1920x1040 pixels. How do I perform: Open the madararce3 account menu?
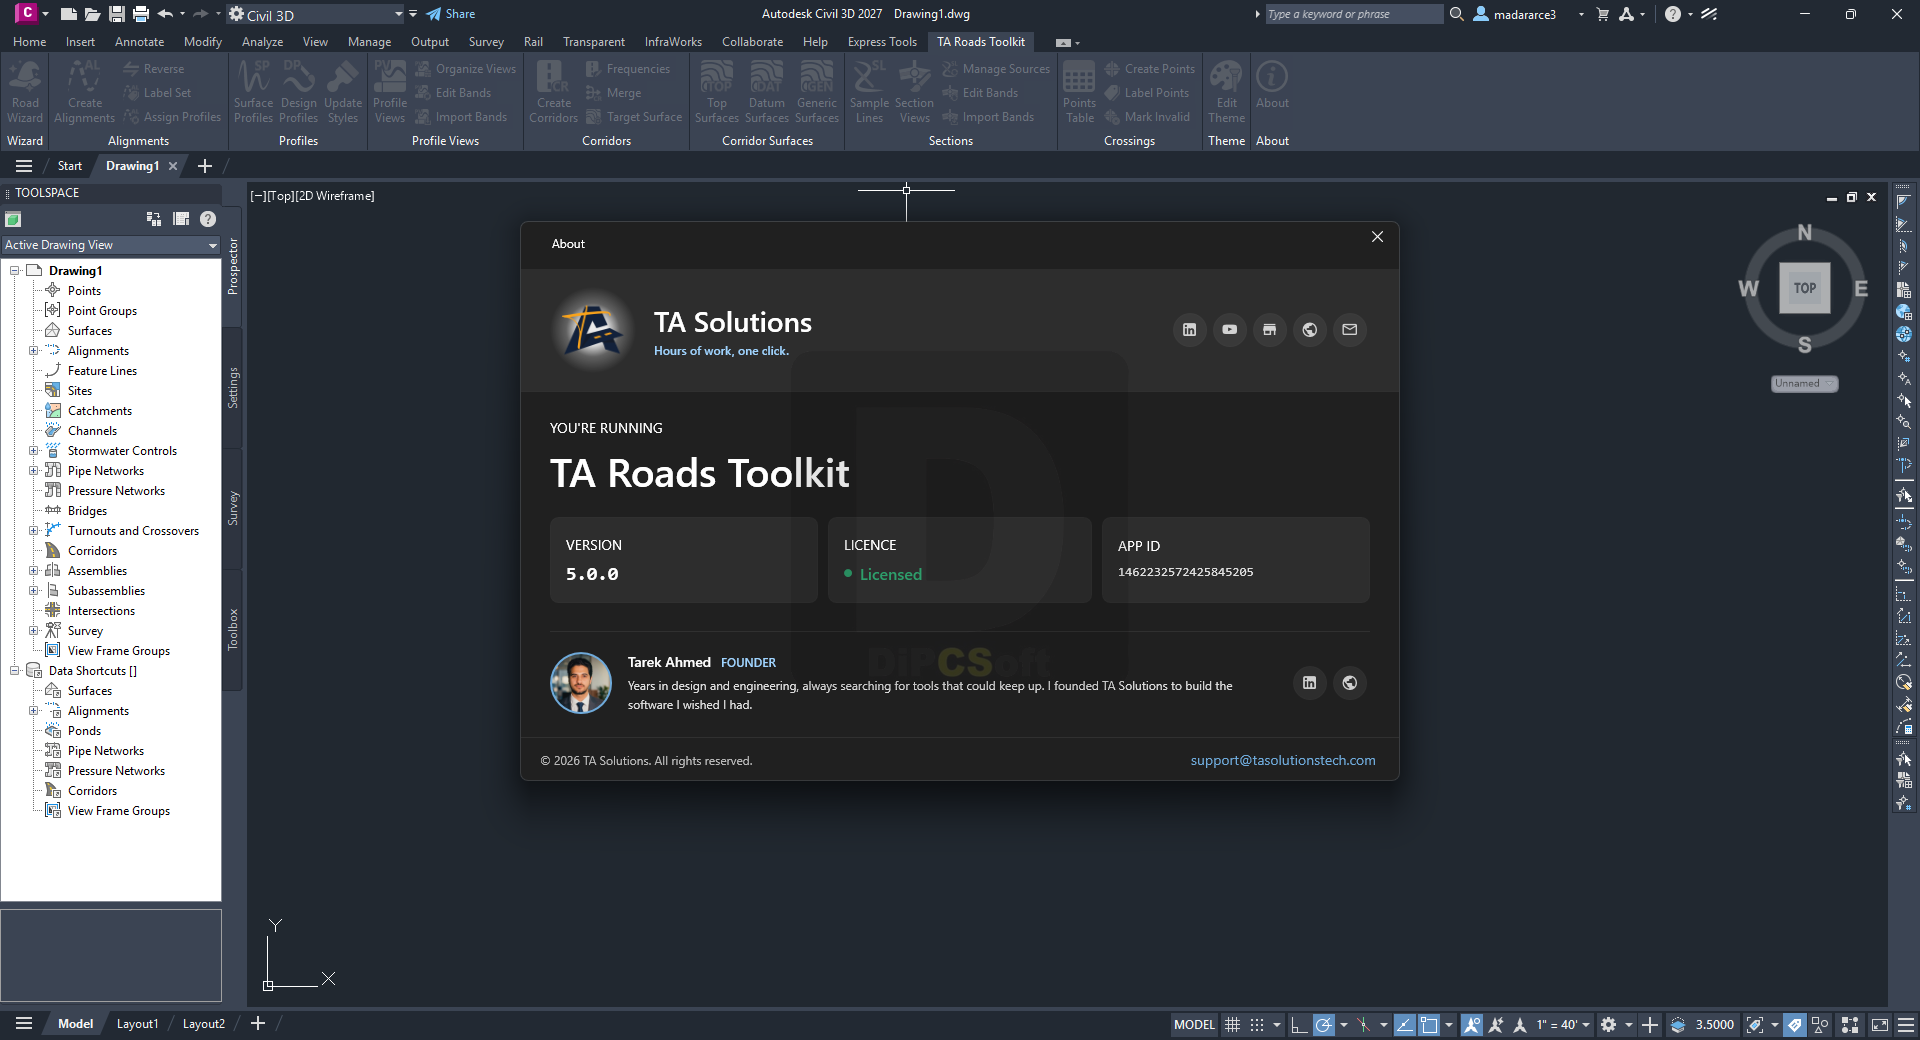tap(1528, 14)
